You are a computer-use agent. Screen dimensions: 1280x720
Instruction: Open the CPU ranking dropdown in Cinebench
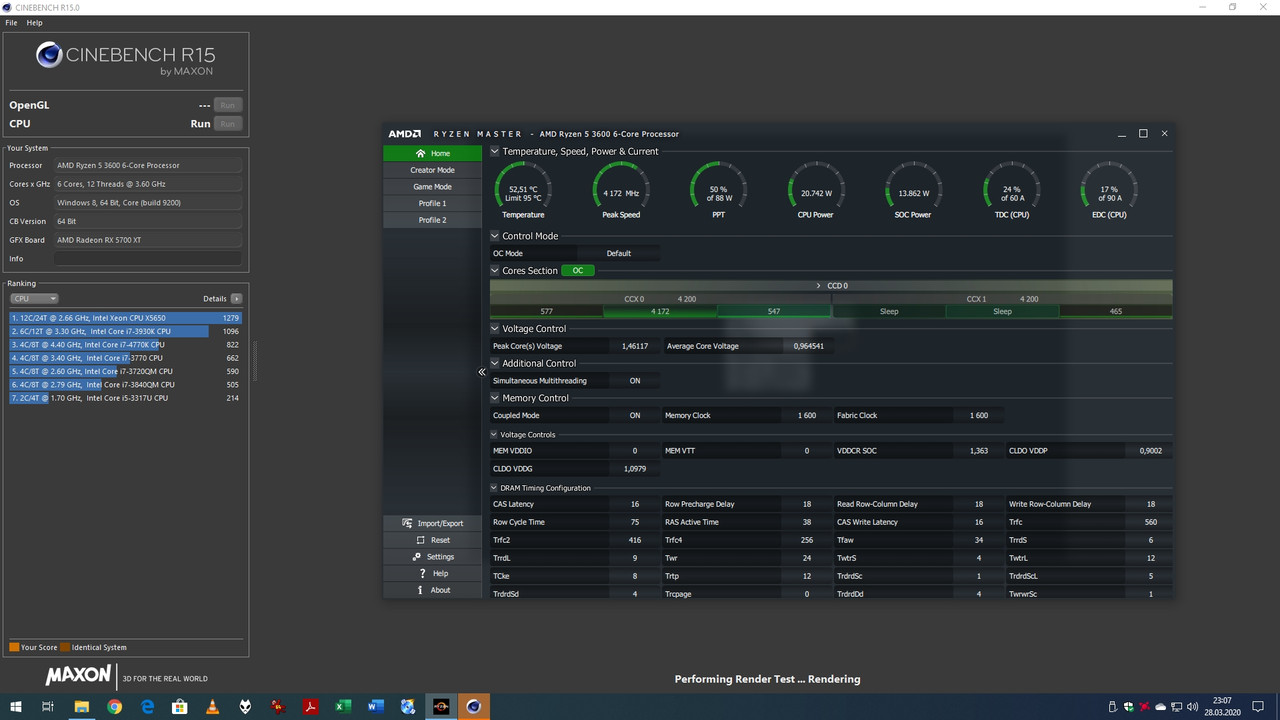point(34,299)
